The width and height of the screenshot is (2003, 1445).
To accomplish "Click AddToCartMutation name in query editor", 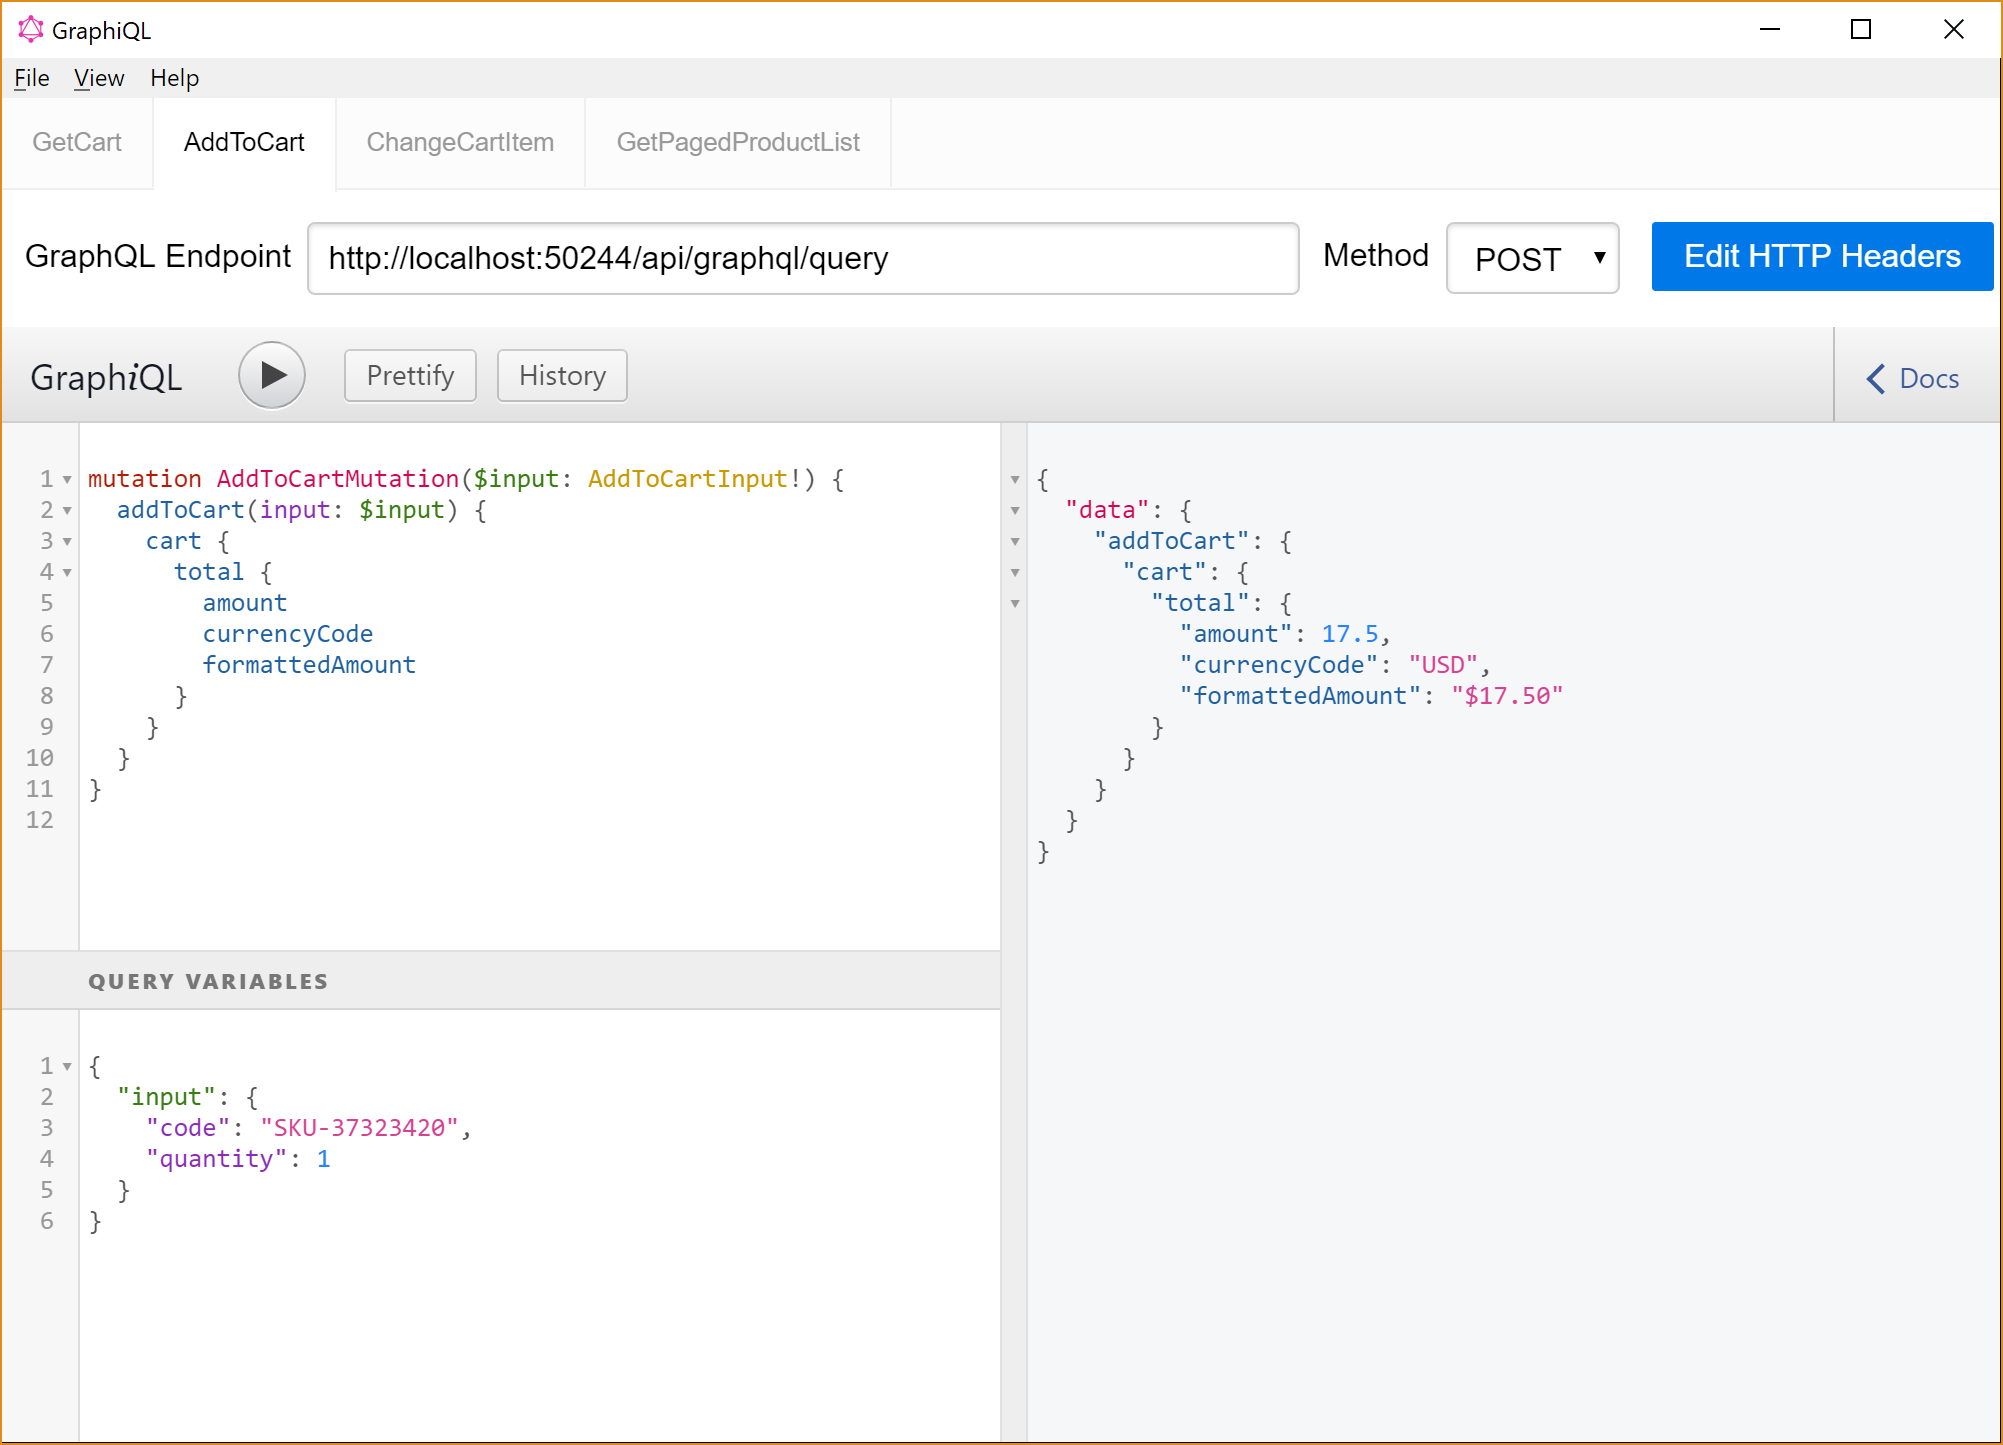I will pyautogui.click(x=337, y=479).
